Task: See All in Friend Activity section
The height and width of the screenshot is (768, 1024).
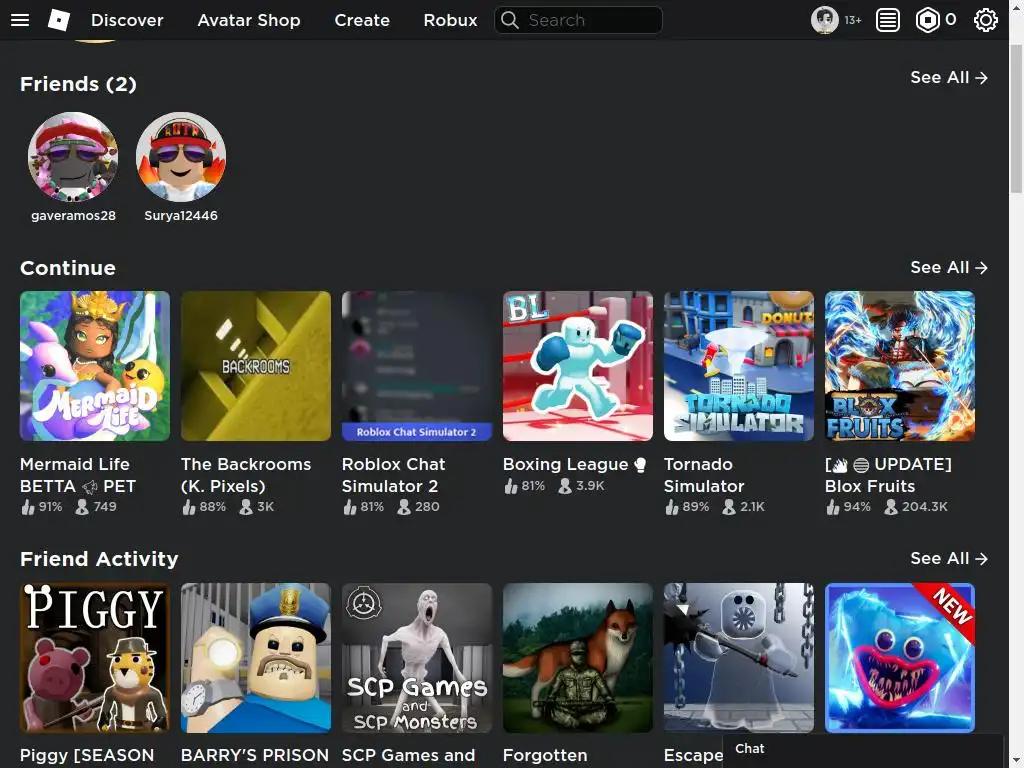Action: coord(949,559)
